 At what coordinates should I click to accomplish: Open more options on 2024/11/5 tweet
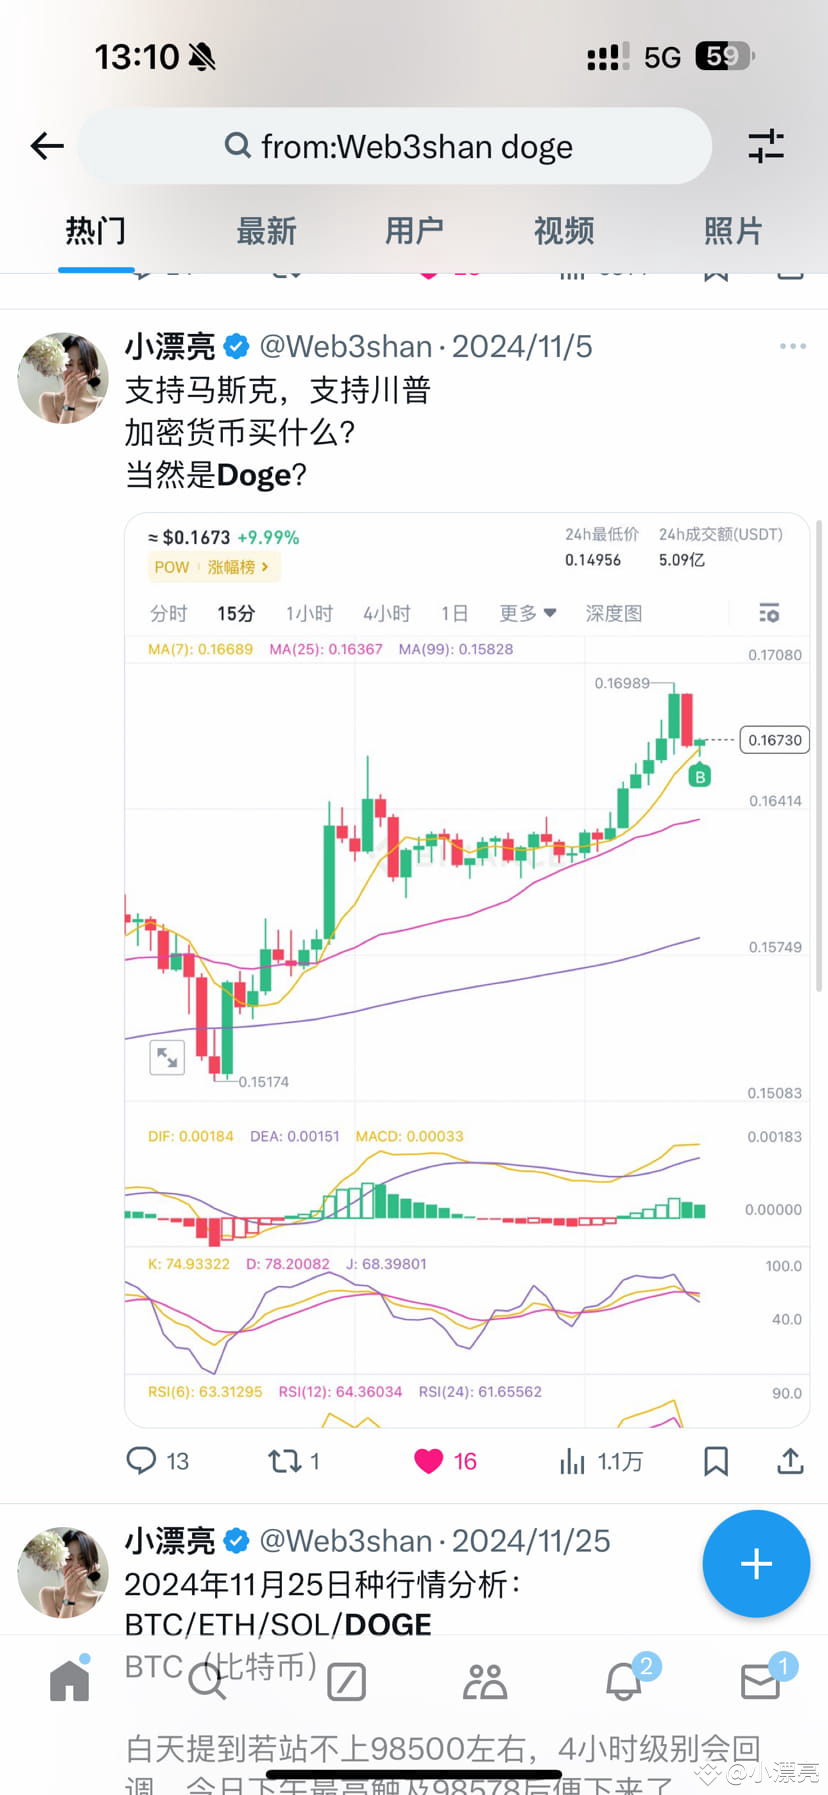(x=793, y=346)
